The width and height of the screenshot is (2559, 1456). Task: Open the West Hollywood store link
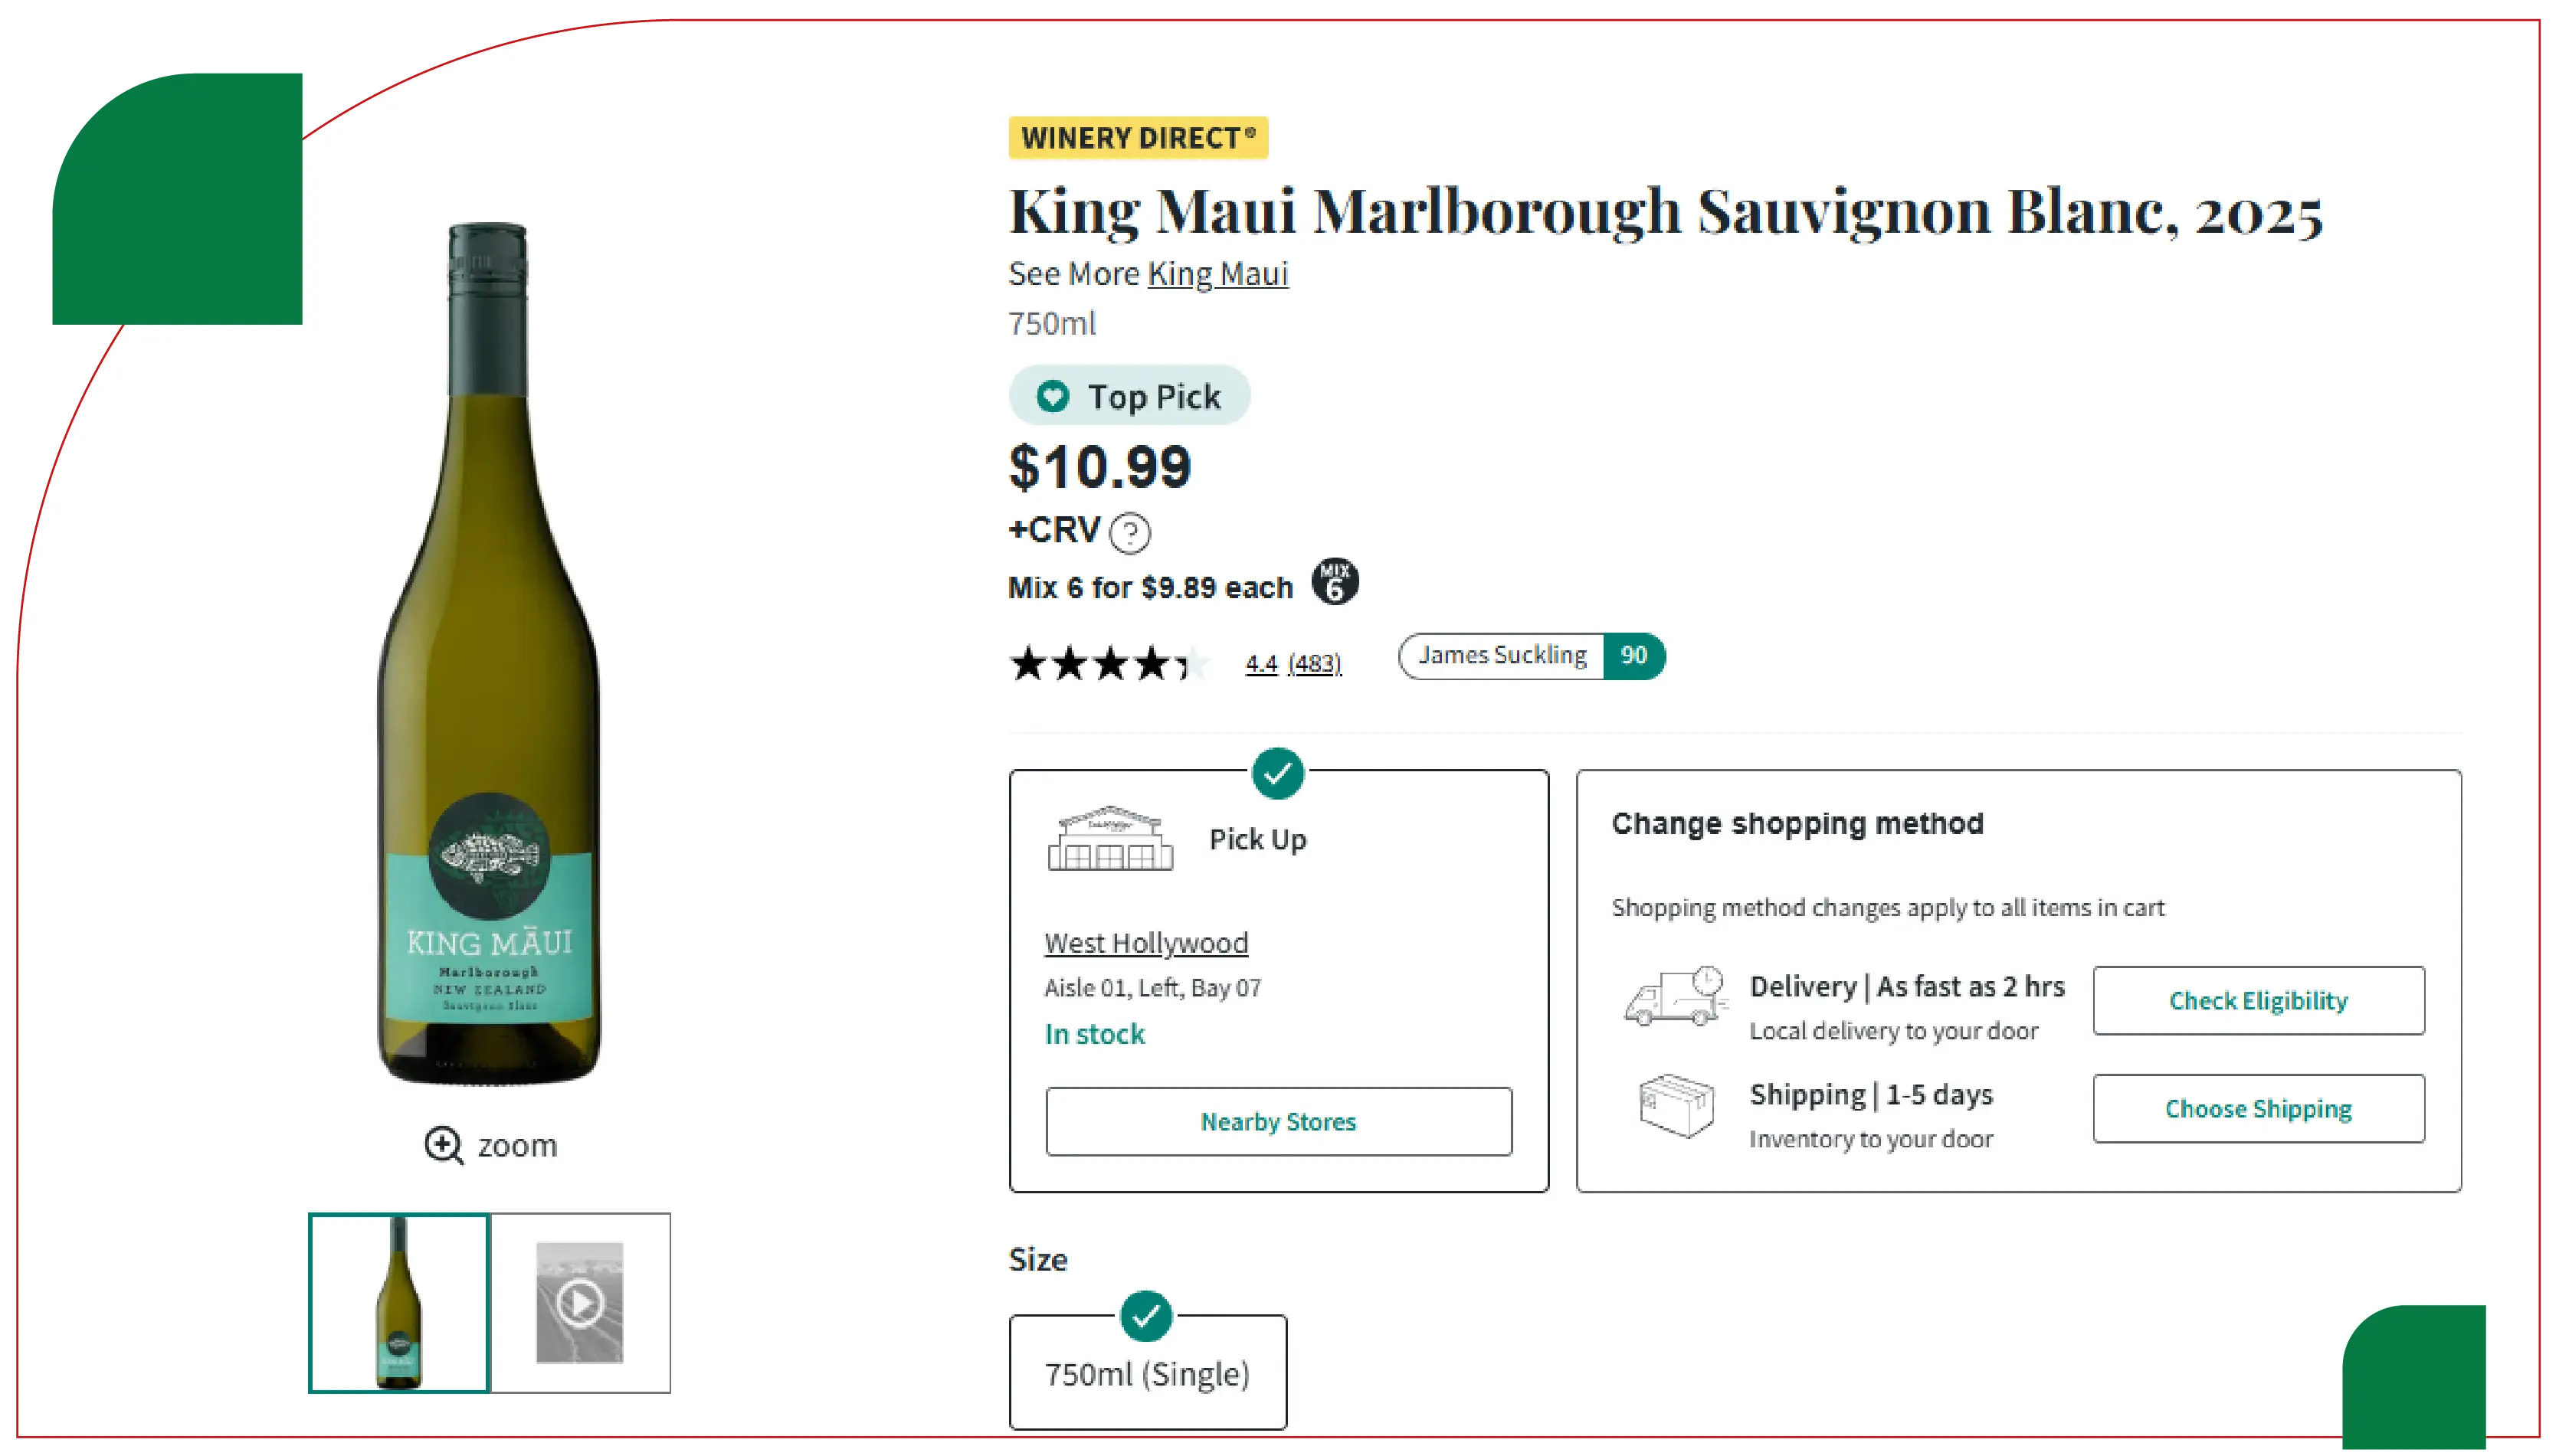[x=1146, y=943]
